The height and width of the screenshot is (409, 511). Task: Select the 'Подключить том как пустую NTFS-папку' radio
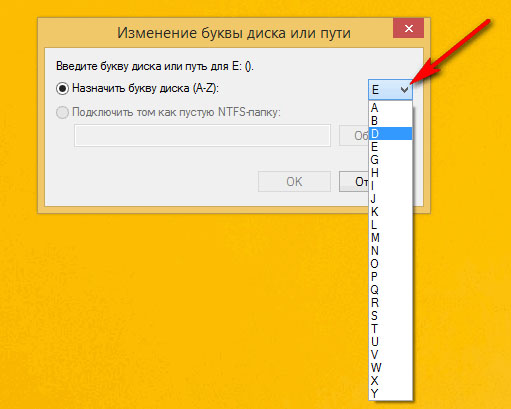[62, 113]
